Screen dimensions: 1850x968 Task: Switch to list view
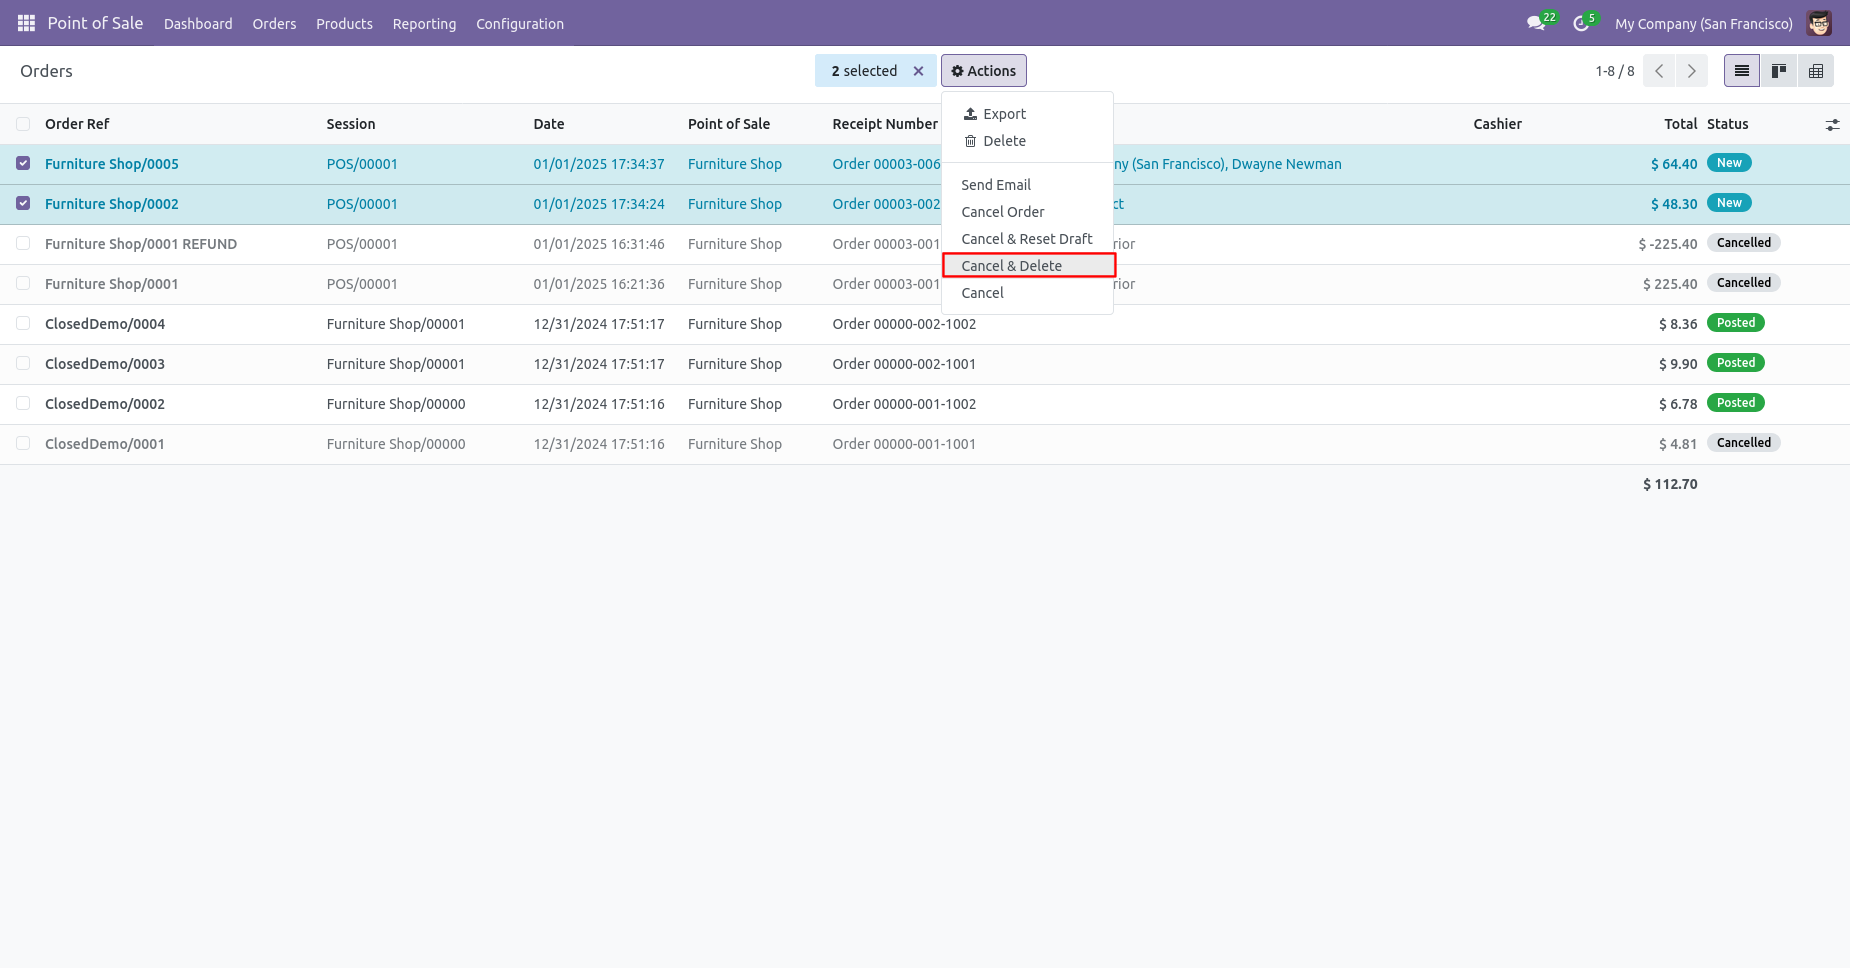click(1742, 71)
